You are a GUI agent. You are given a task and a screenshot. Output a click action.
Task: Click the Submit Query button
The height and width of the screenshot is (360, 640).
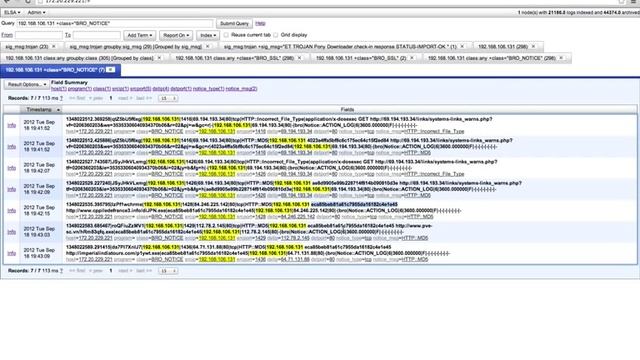click(x=234, y=24)
